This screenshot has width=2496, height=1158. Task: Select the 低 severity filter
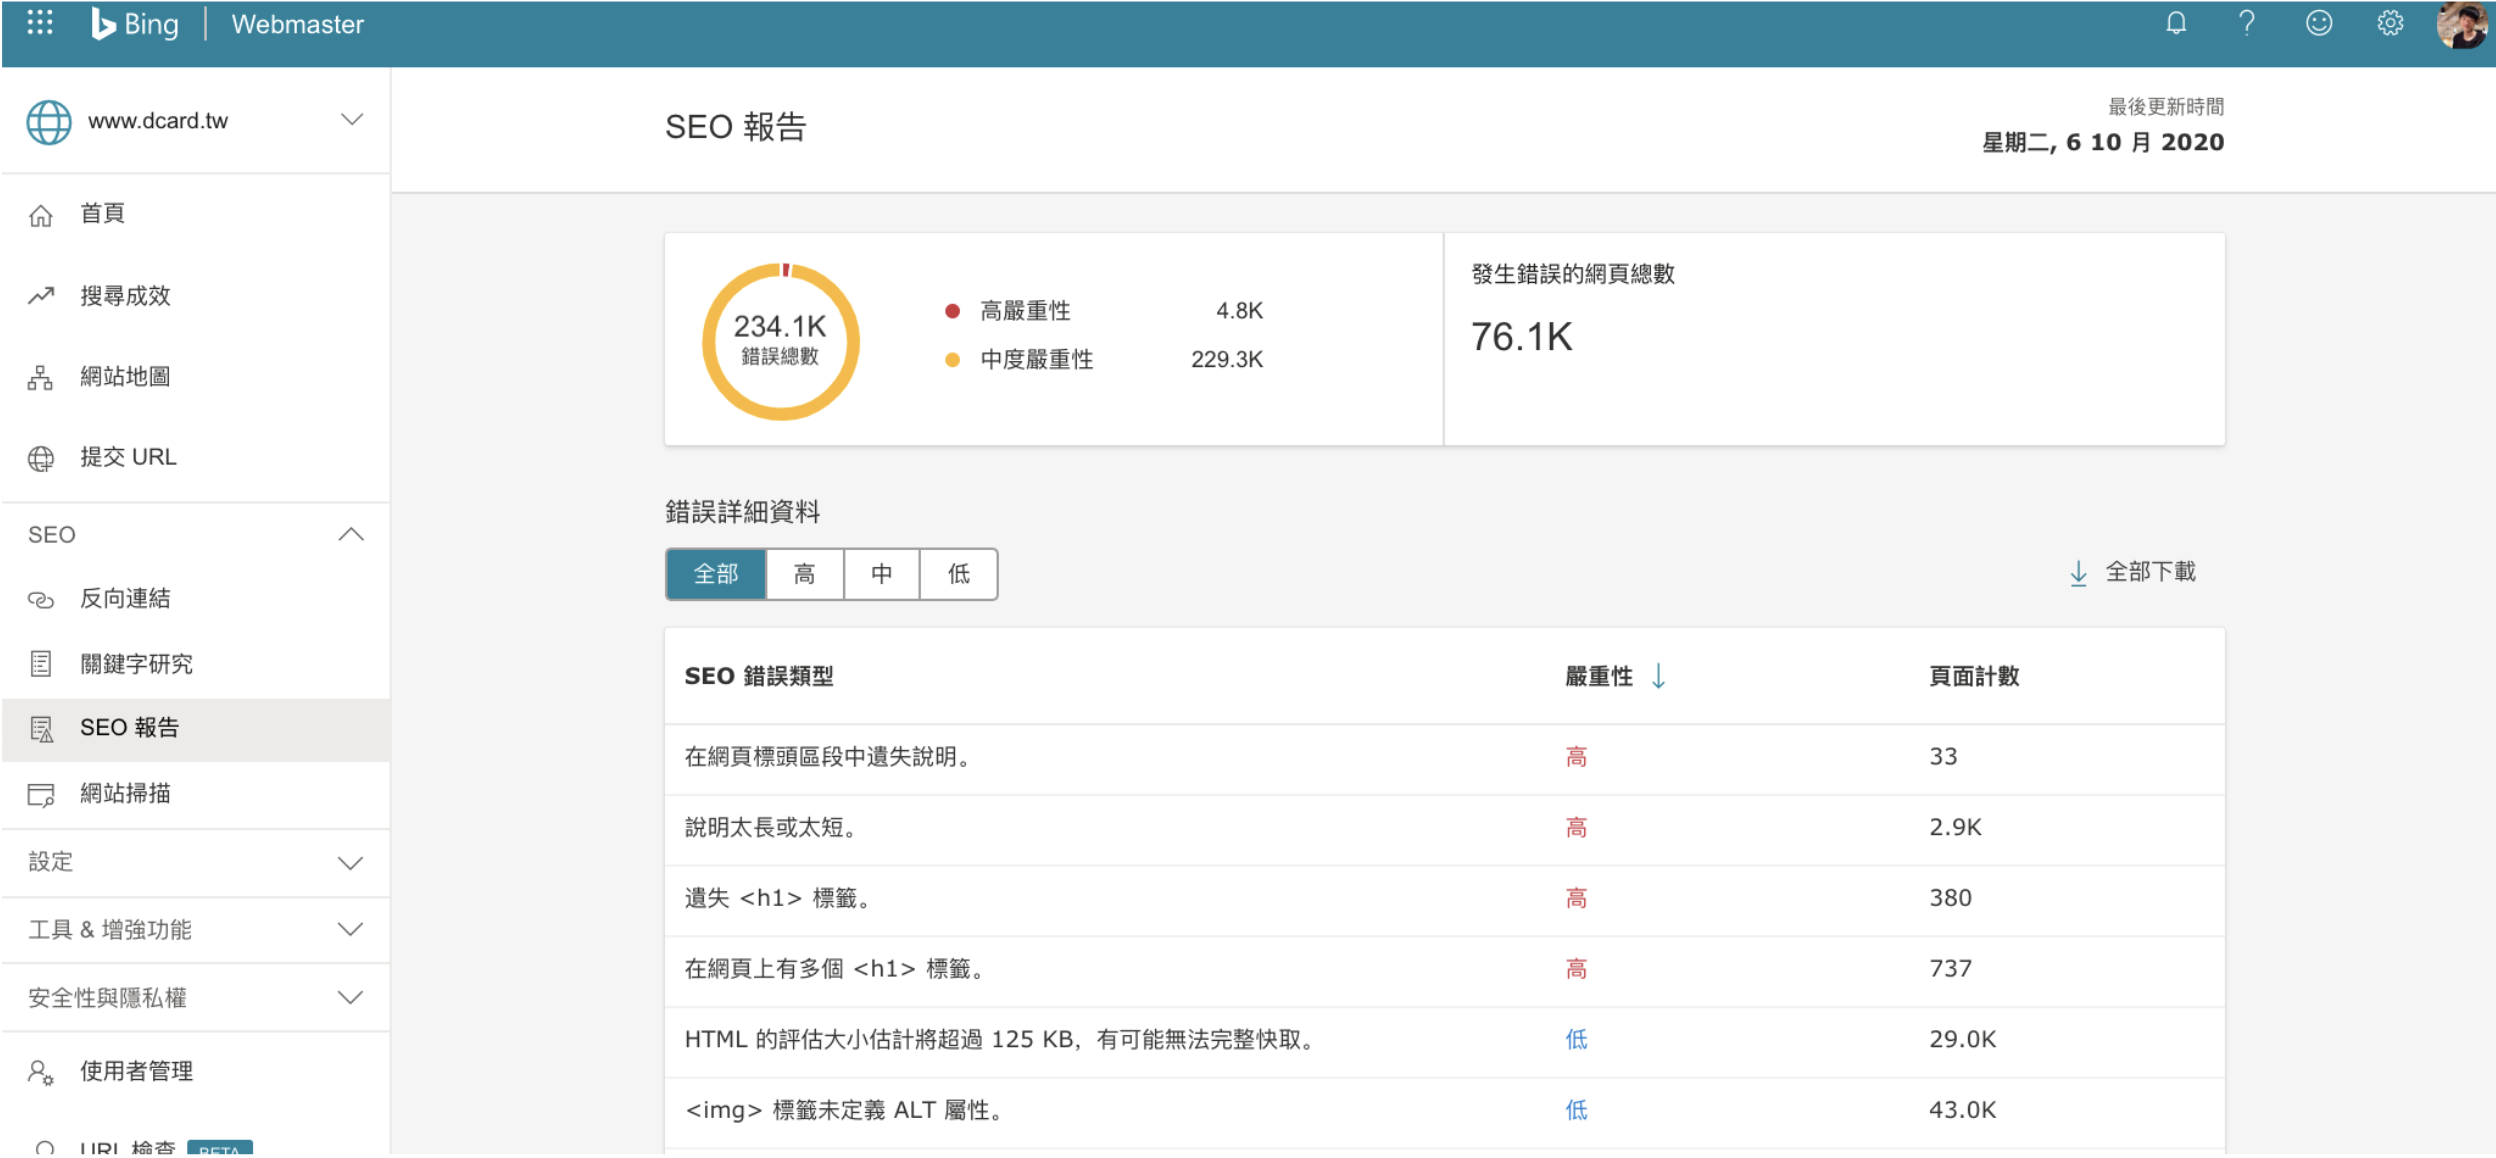coord(958,574)
